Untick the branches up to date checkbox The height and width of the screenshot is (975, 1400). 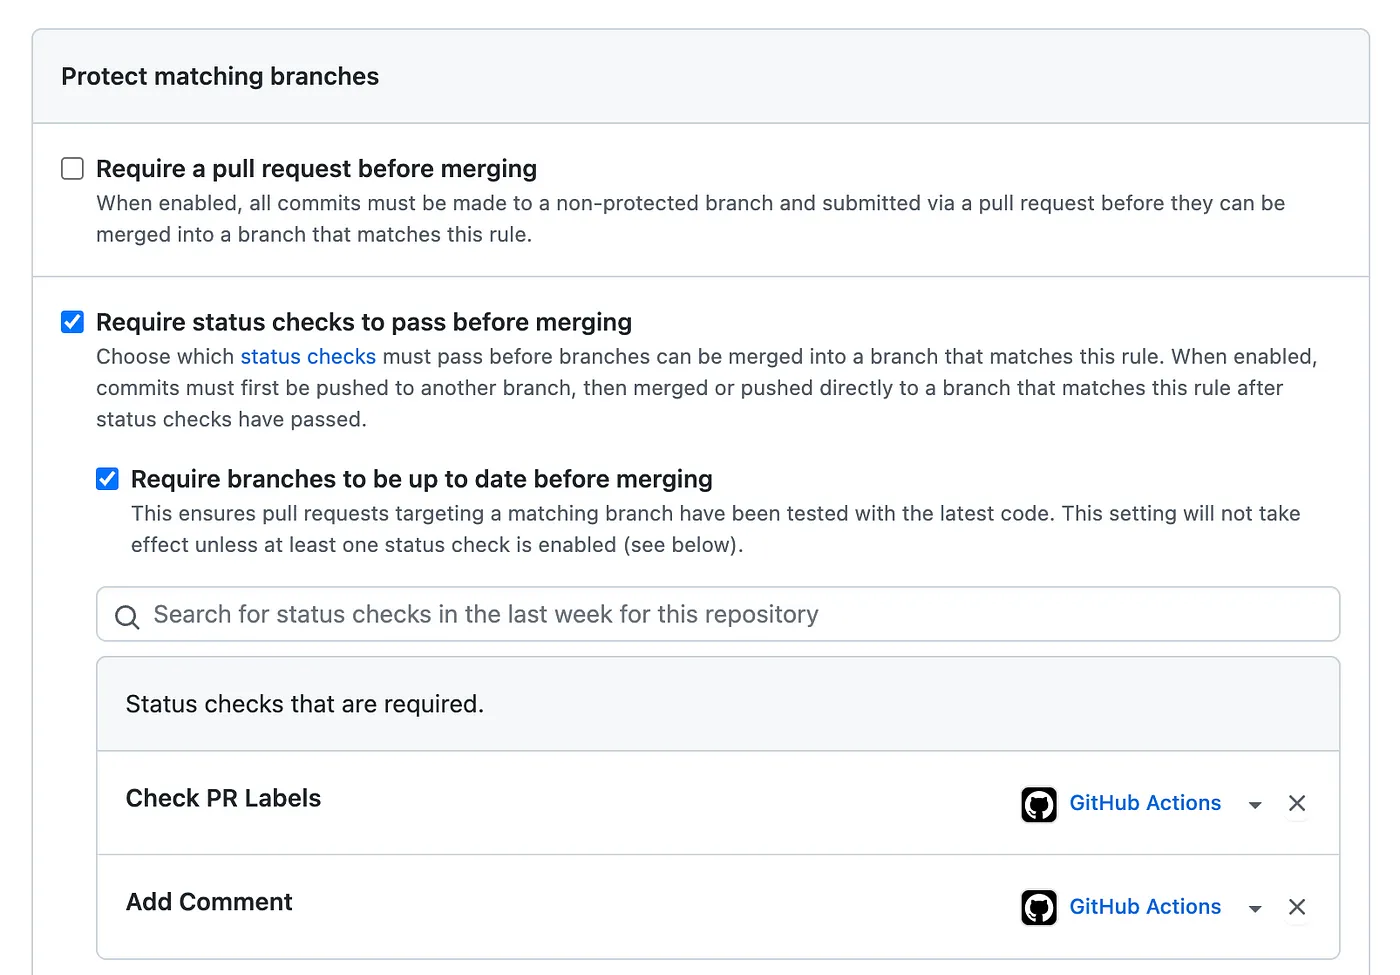107,479
